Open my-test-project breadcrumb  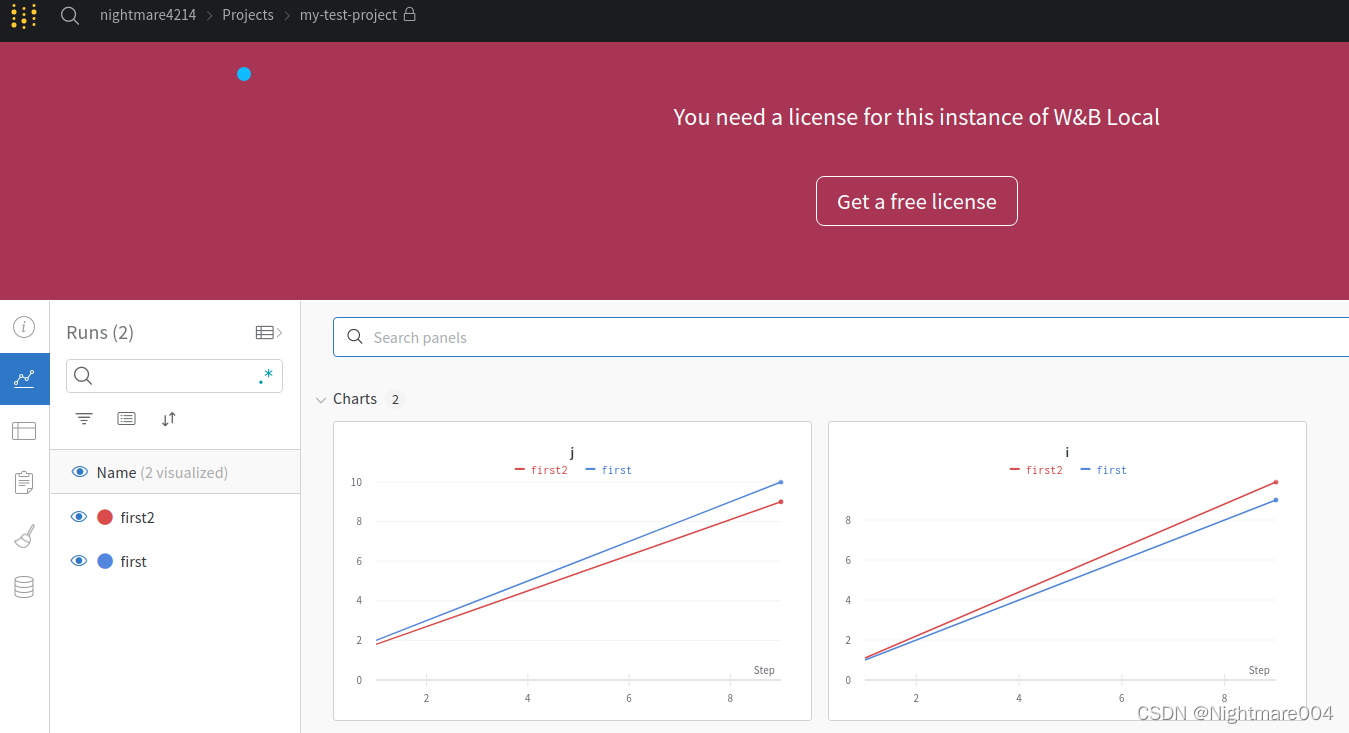[x=348, y=15]
